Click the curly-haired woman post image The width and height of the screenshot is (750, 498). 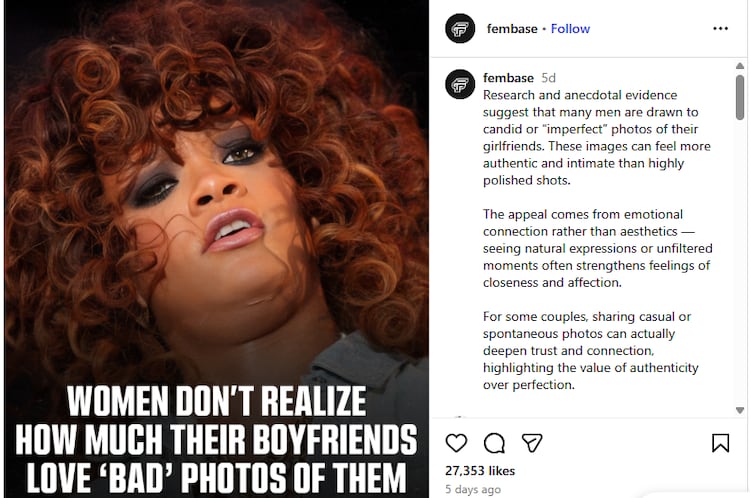click(x=217, y=191)
